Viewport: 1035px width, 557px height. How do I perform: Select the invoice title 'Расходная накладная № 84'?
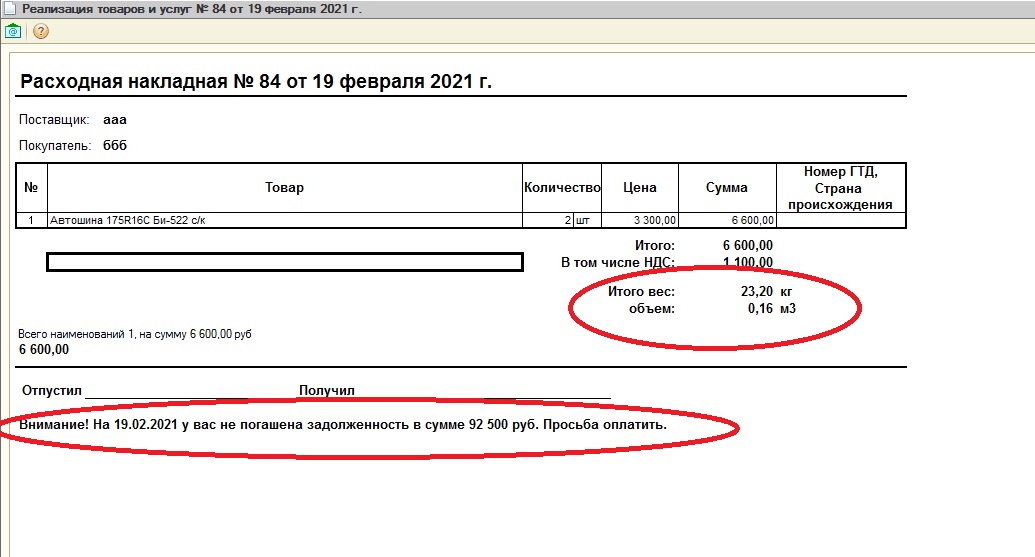click(255, 82)
